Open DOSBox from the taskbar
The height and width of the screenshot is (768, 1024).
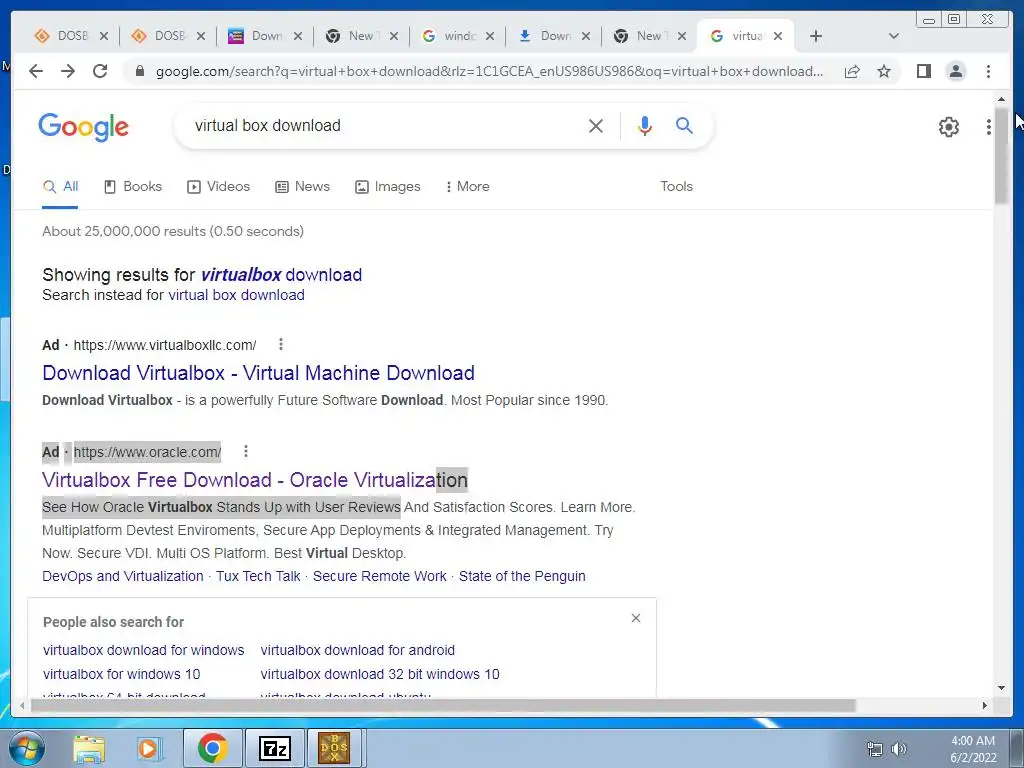click(x=334, y=748)
